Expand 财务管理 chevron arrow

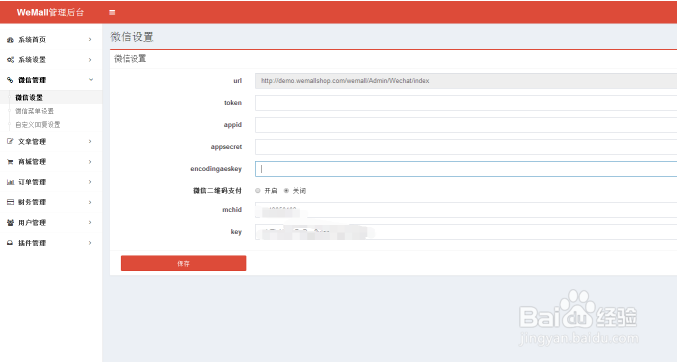tap(90, 202)
